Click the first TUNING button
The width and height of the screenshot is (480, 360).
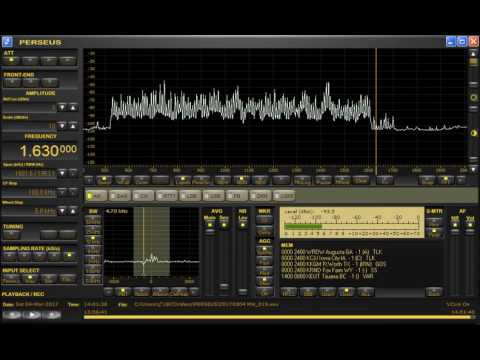tap(12, 234)
